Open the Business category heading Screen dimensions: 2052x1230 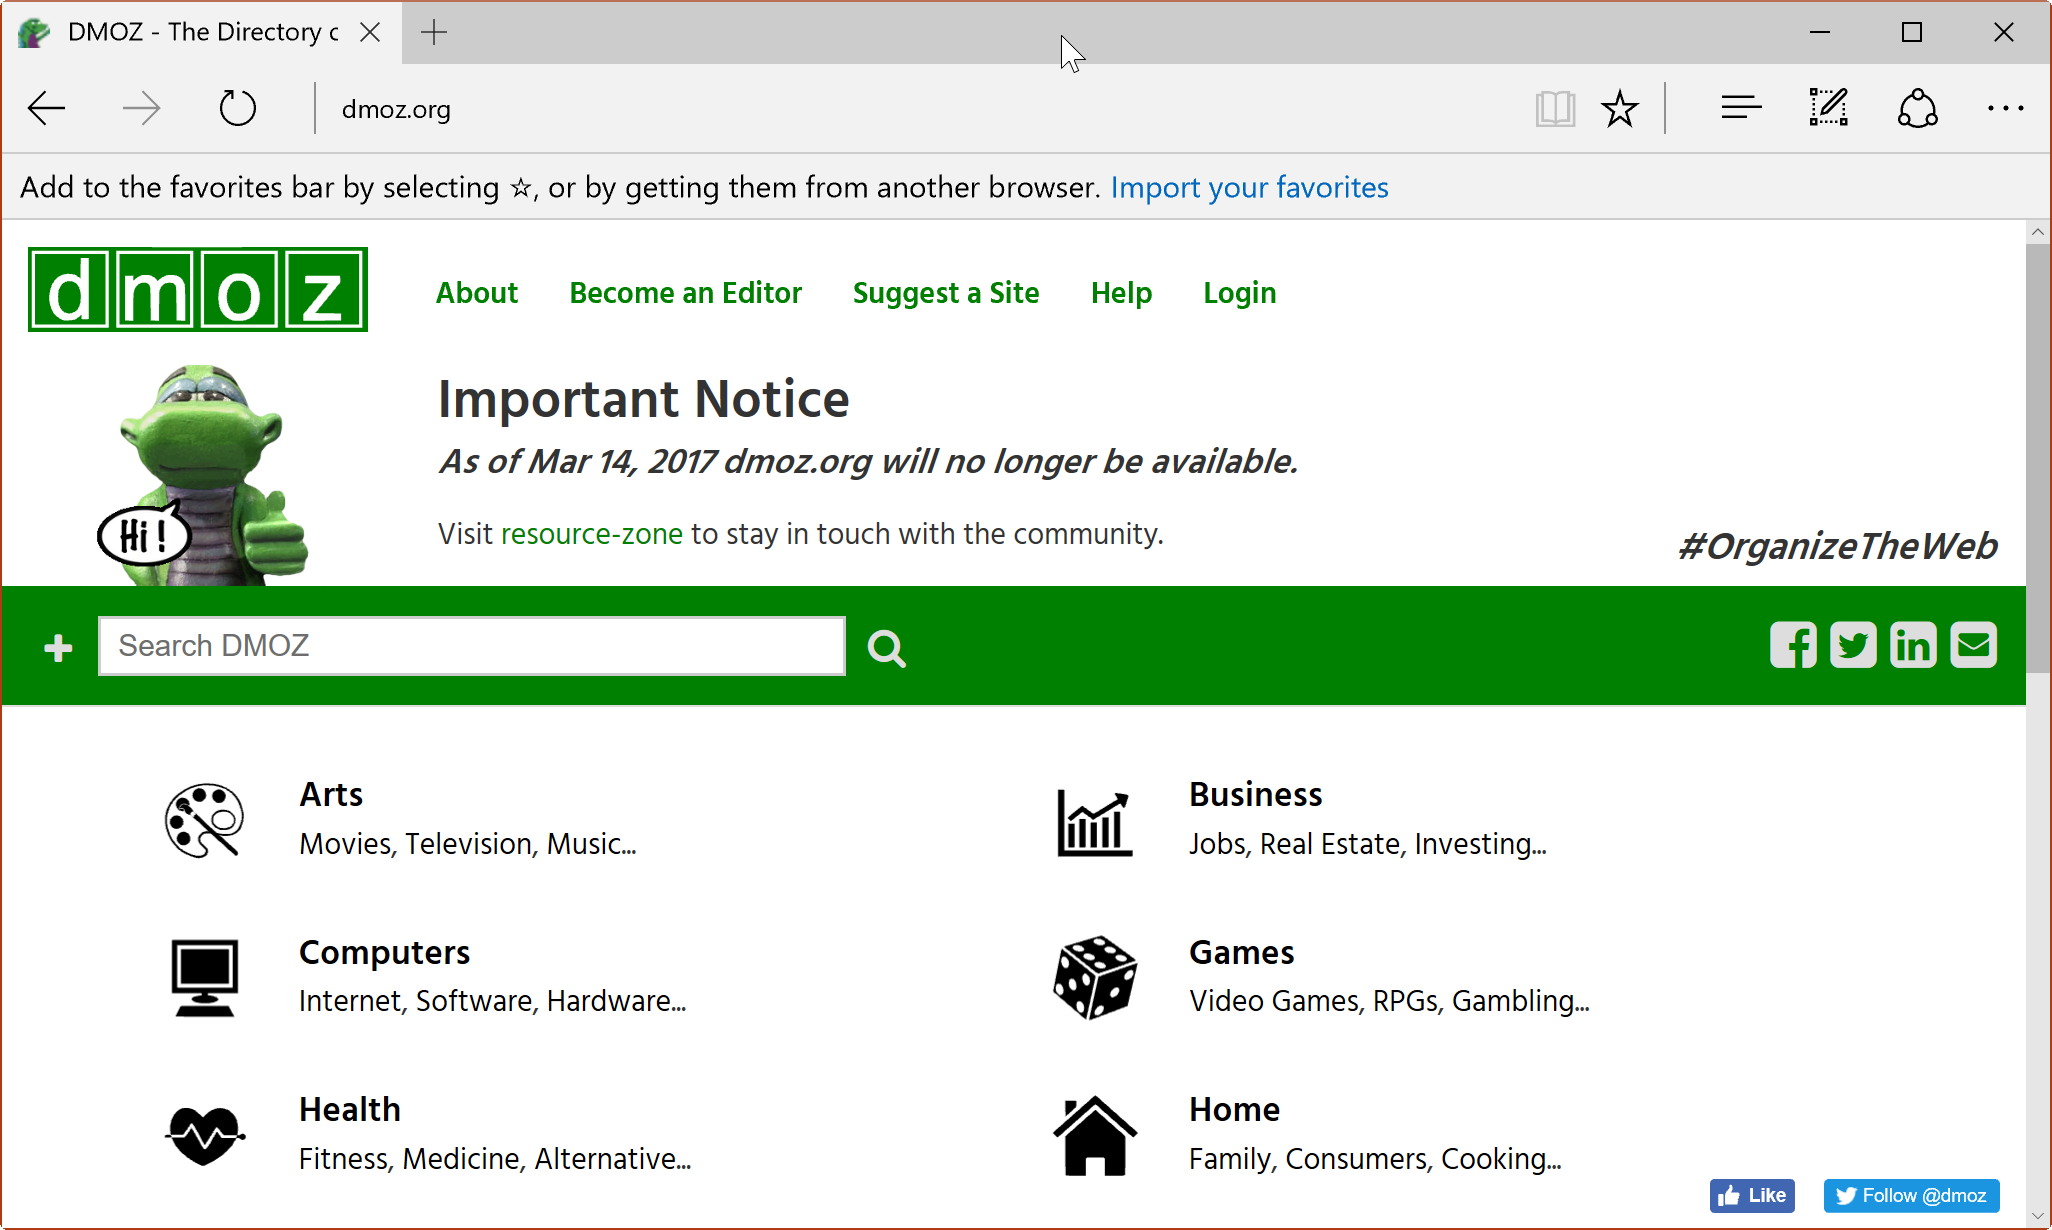pos(1256,795)
